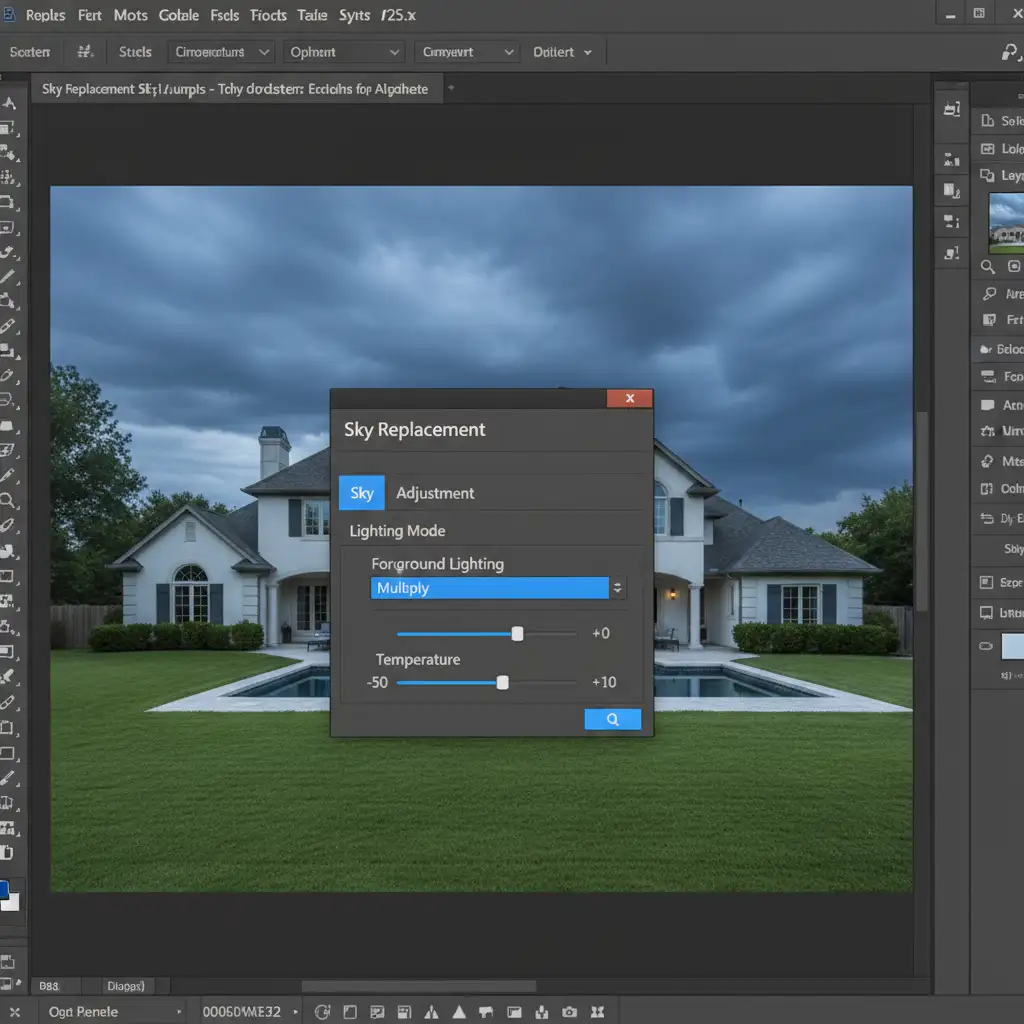Switch to the Adjustment tab in dialog
This screenshot has width=1024, height=1024.
[x=435, y=493]
